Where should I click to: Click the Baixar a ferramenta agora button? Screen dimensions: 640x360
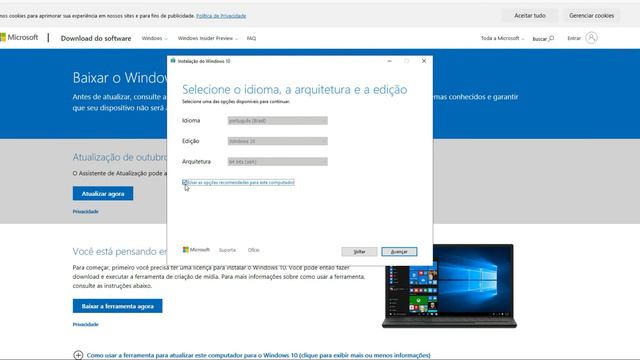pyautogui.click(x=118, y=306)
